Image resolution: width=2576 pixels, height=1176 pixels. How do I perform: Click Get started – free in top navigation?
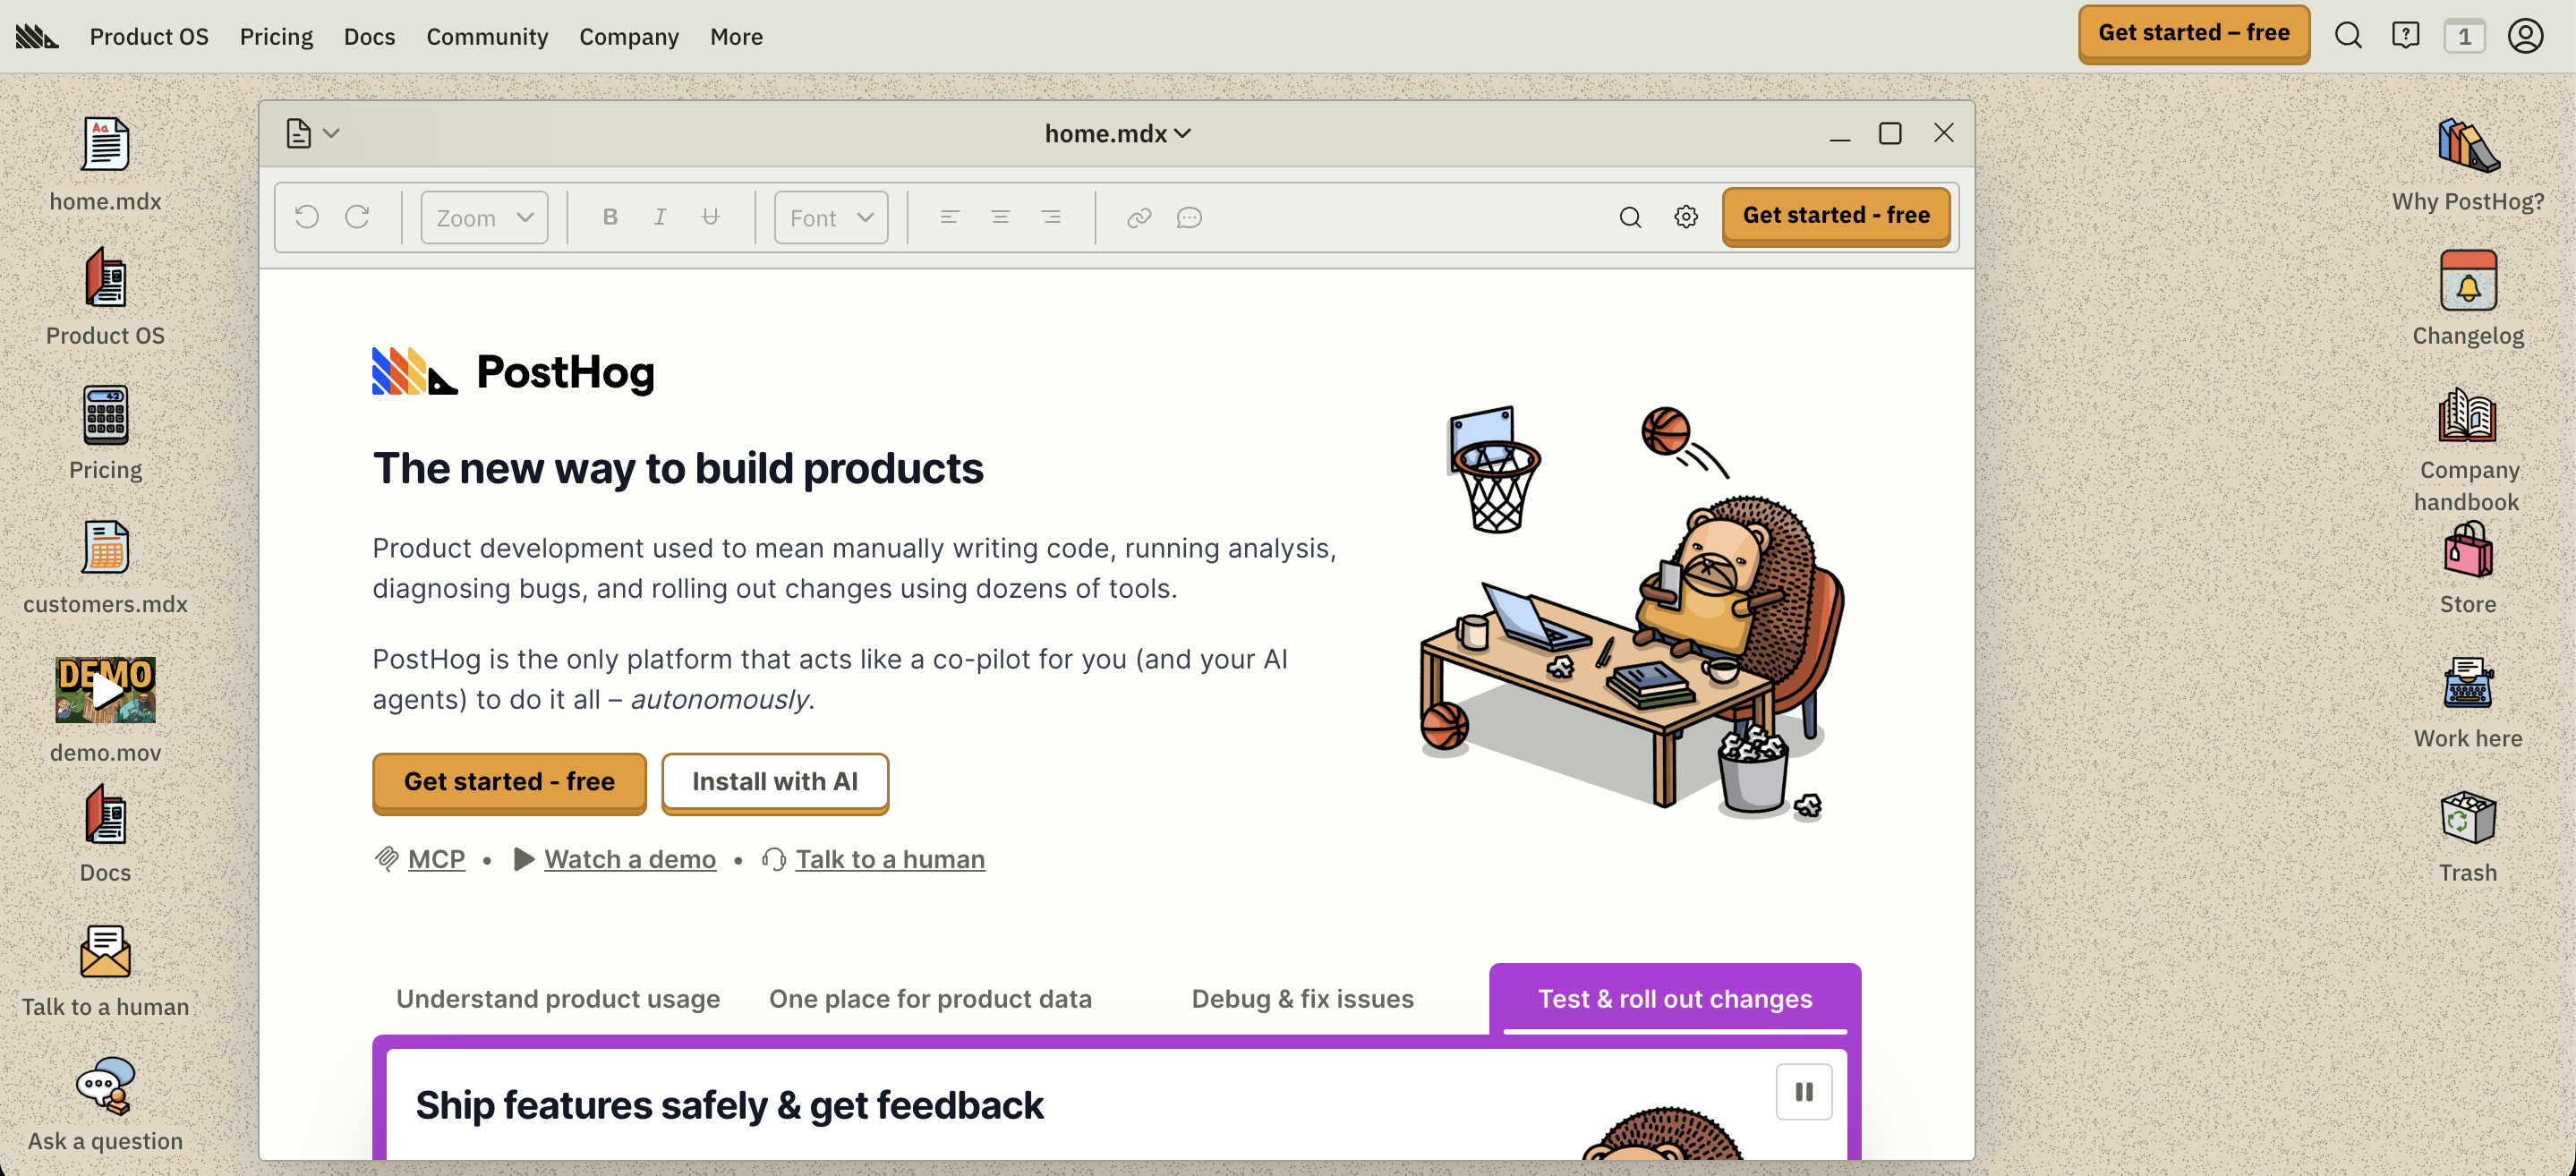pos(2194,33)
